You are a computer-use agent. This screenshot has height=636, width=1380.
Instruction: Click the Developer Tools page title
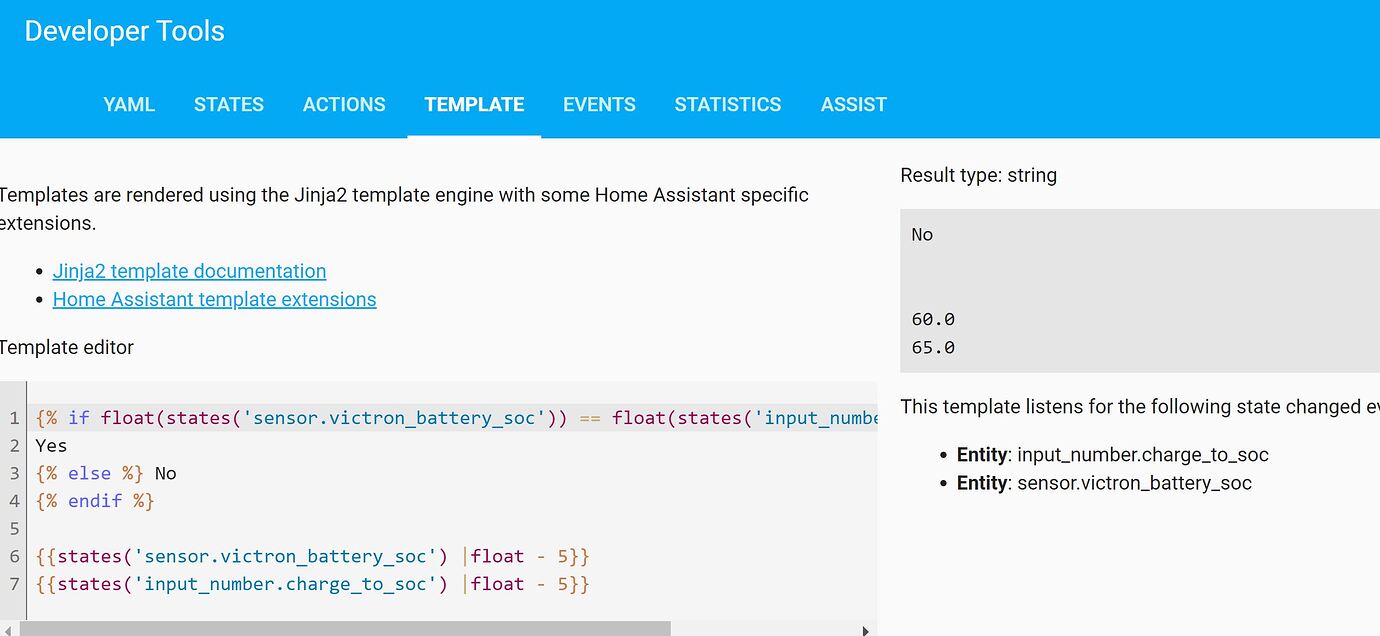[x=124, y=31]
